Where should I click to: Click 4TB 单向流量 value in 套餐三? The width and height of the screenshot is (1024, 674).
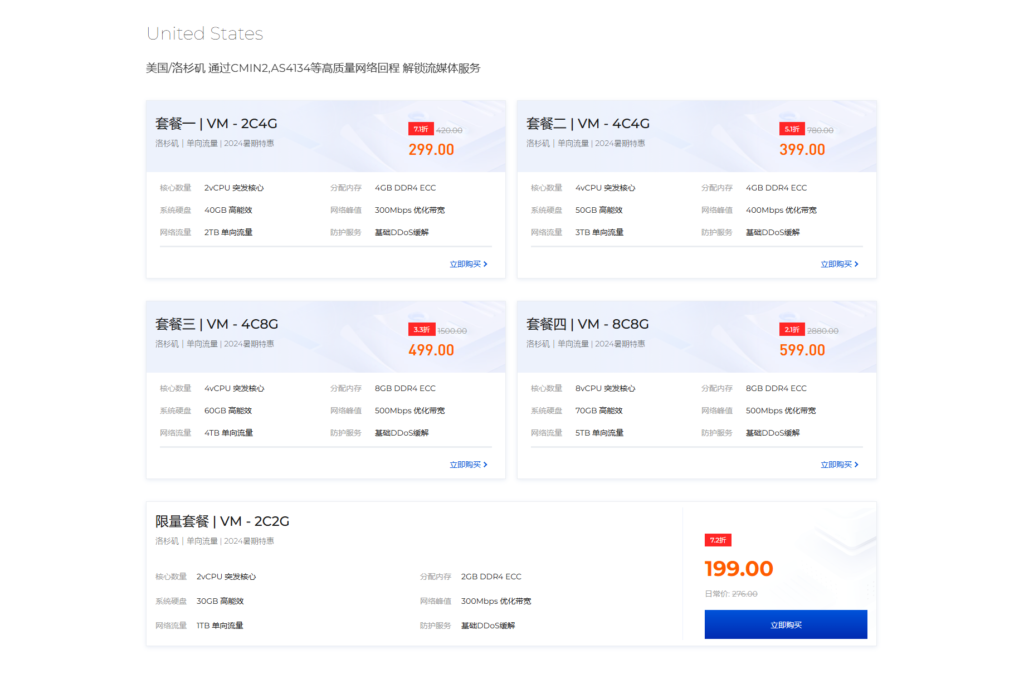[x=228, y=433]
